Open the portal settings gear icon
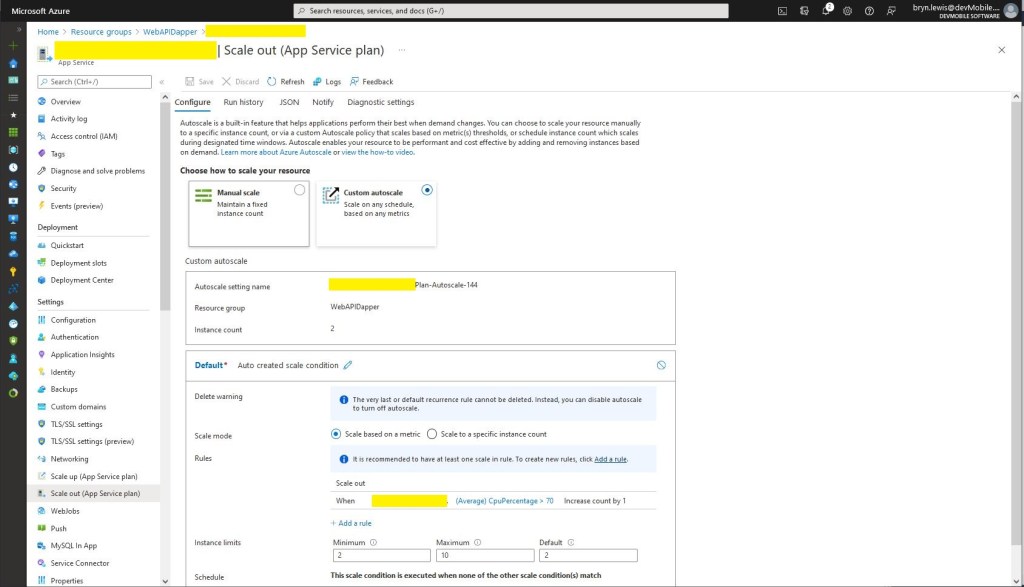This screenshot has height=587, width=1024. pyautogui.click(x=848, y=11)
